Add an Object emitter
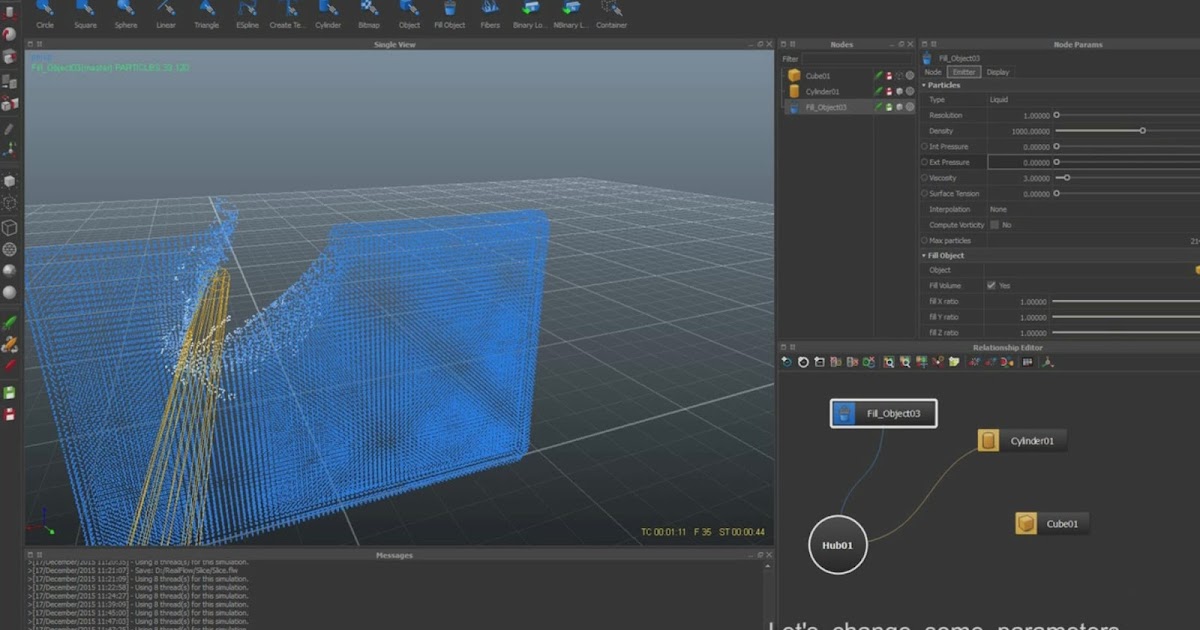 (x=409, y=14)
